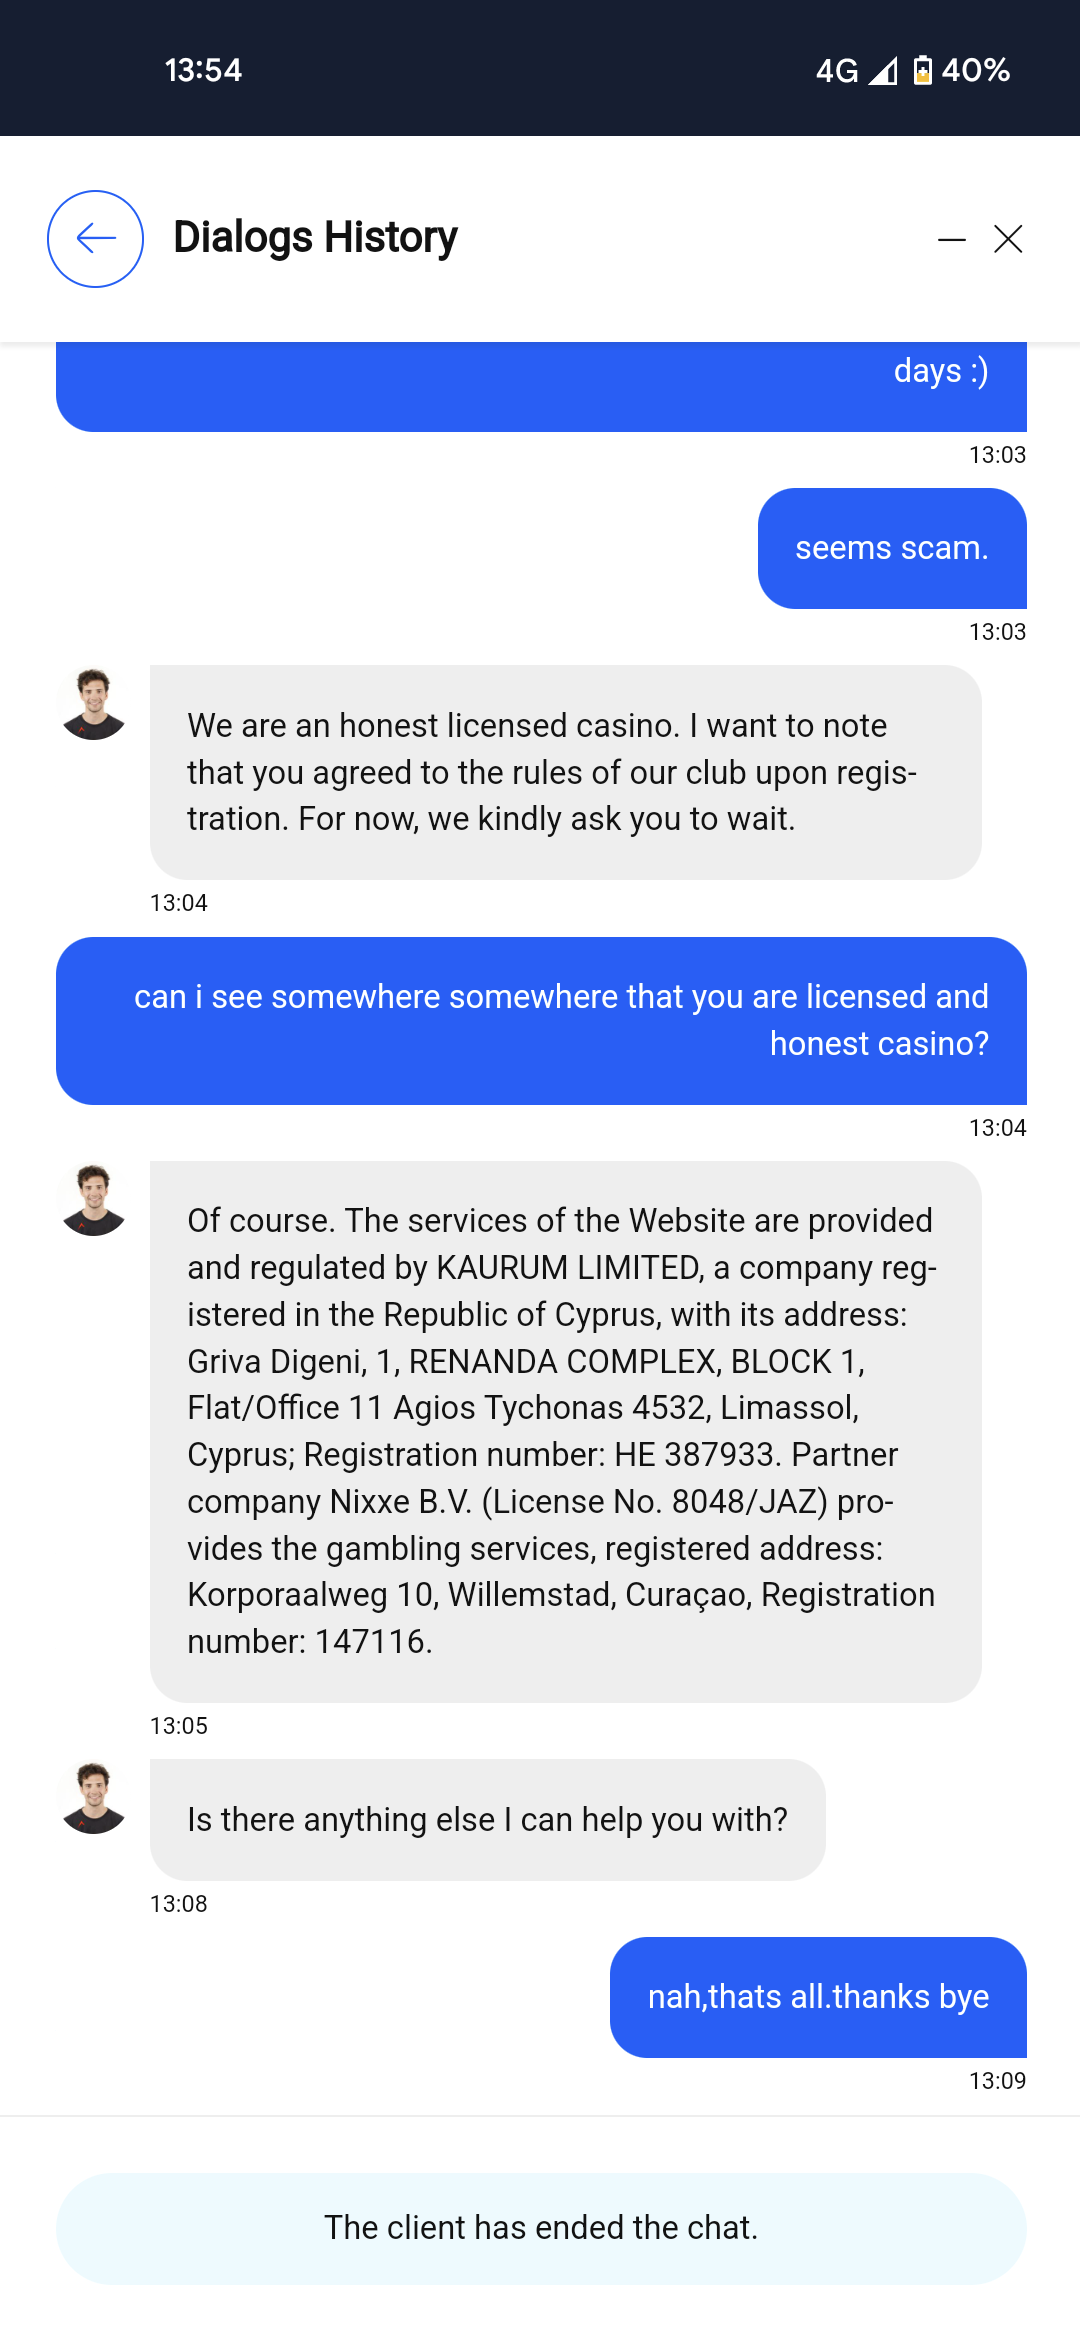Viewport: 1080px width, 2340px height.
Task: Select the "We are an honest licensed casino" message
Action: click(x=565, y=772)
